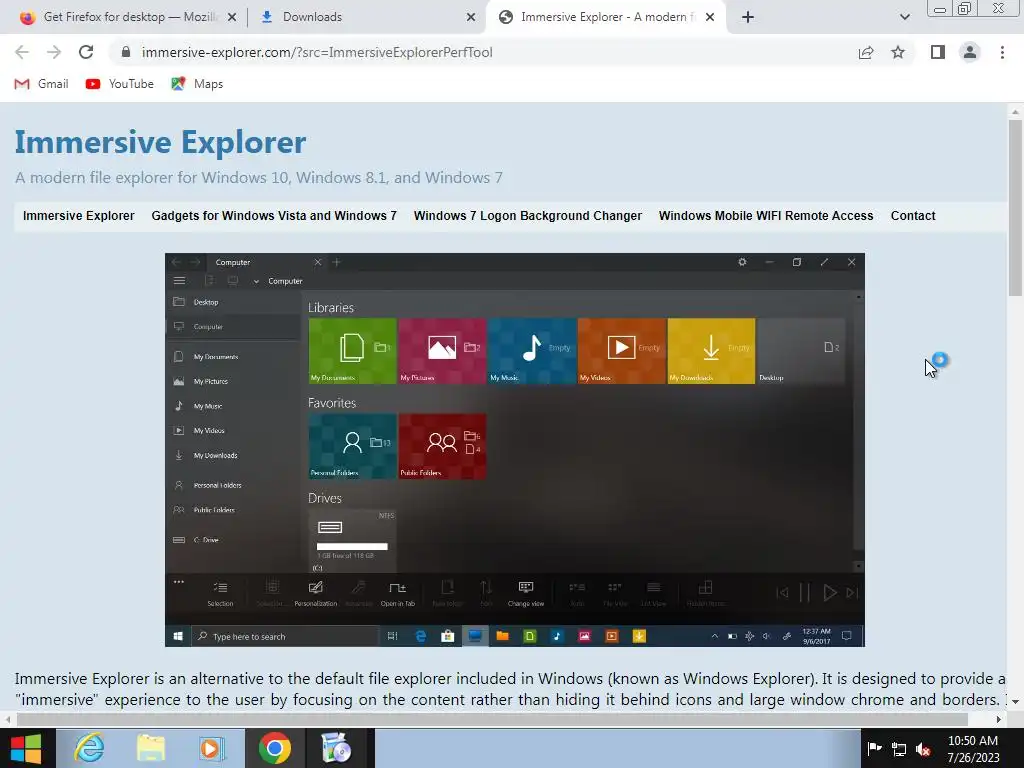The height and width of the screenshot is (768, 1024).
Task: Open the taskbar clock showing 10:50 AM
Action: tap(973, 749)
